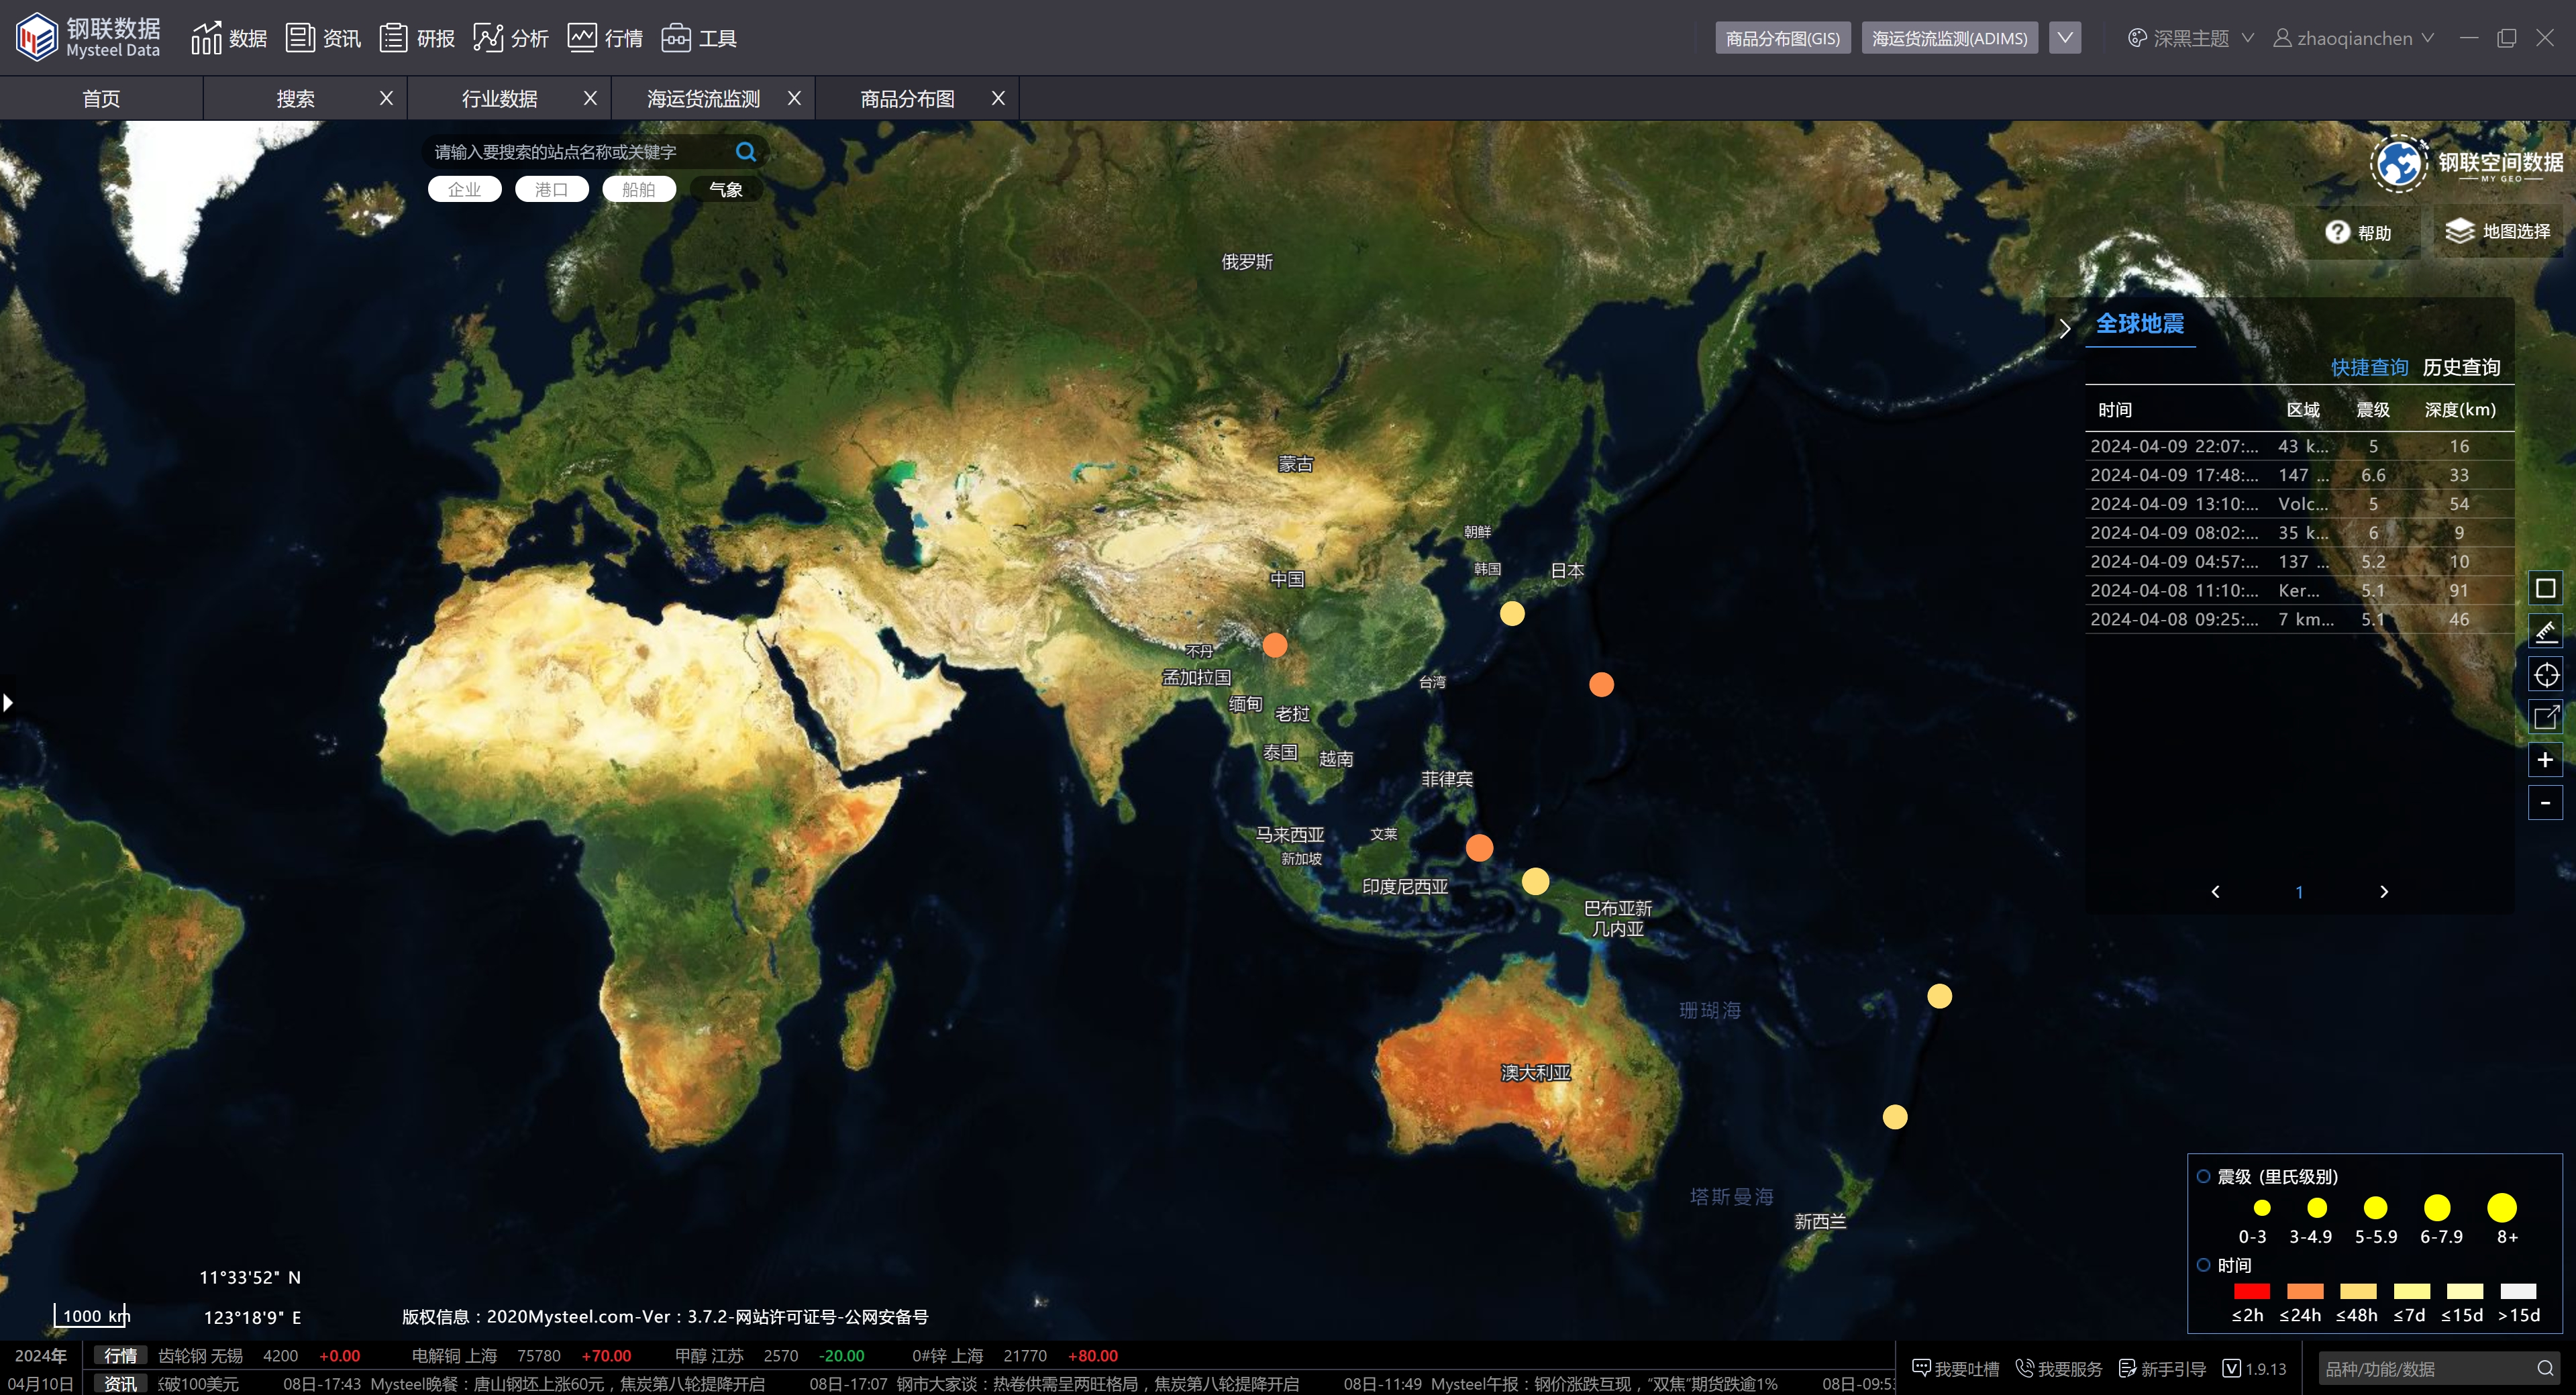The width and height of the screenshot is (2576, 1395).
Task: Select the earthquake row 2024-04-09 04:57
Action: point(2299,562)
